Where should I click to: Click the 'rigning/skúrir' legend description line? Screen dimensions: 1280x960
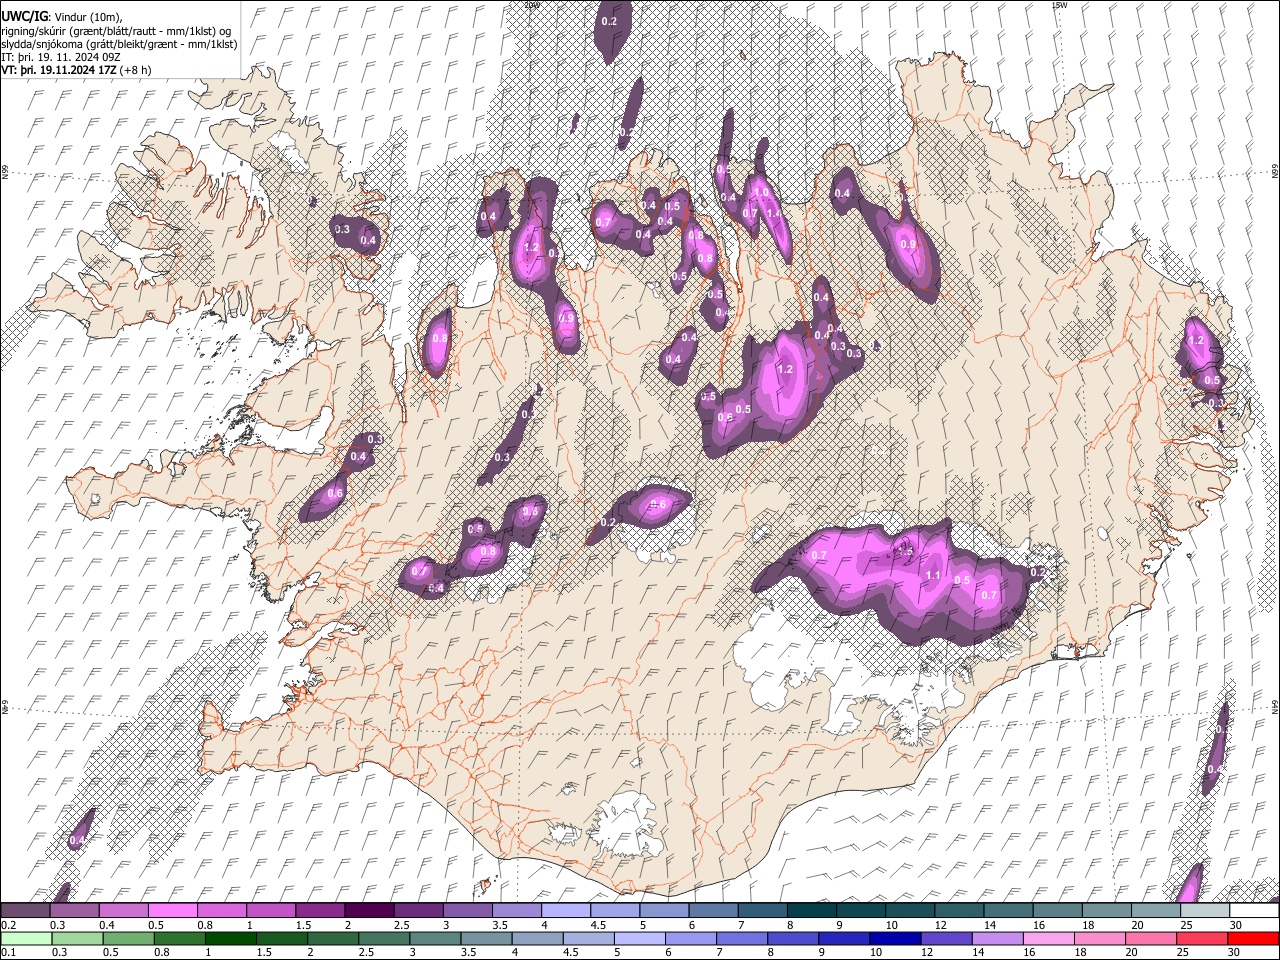tap(116, 31)
